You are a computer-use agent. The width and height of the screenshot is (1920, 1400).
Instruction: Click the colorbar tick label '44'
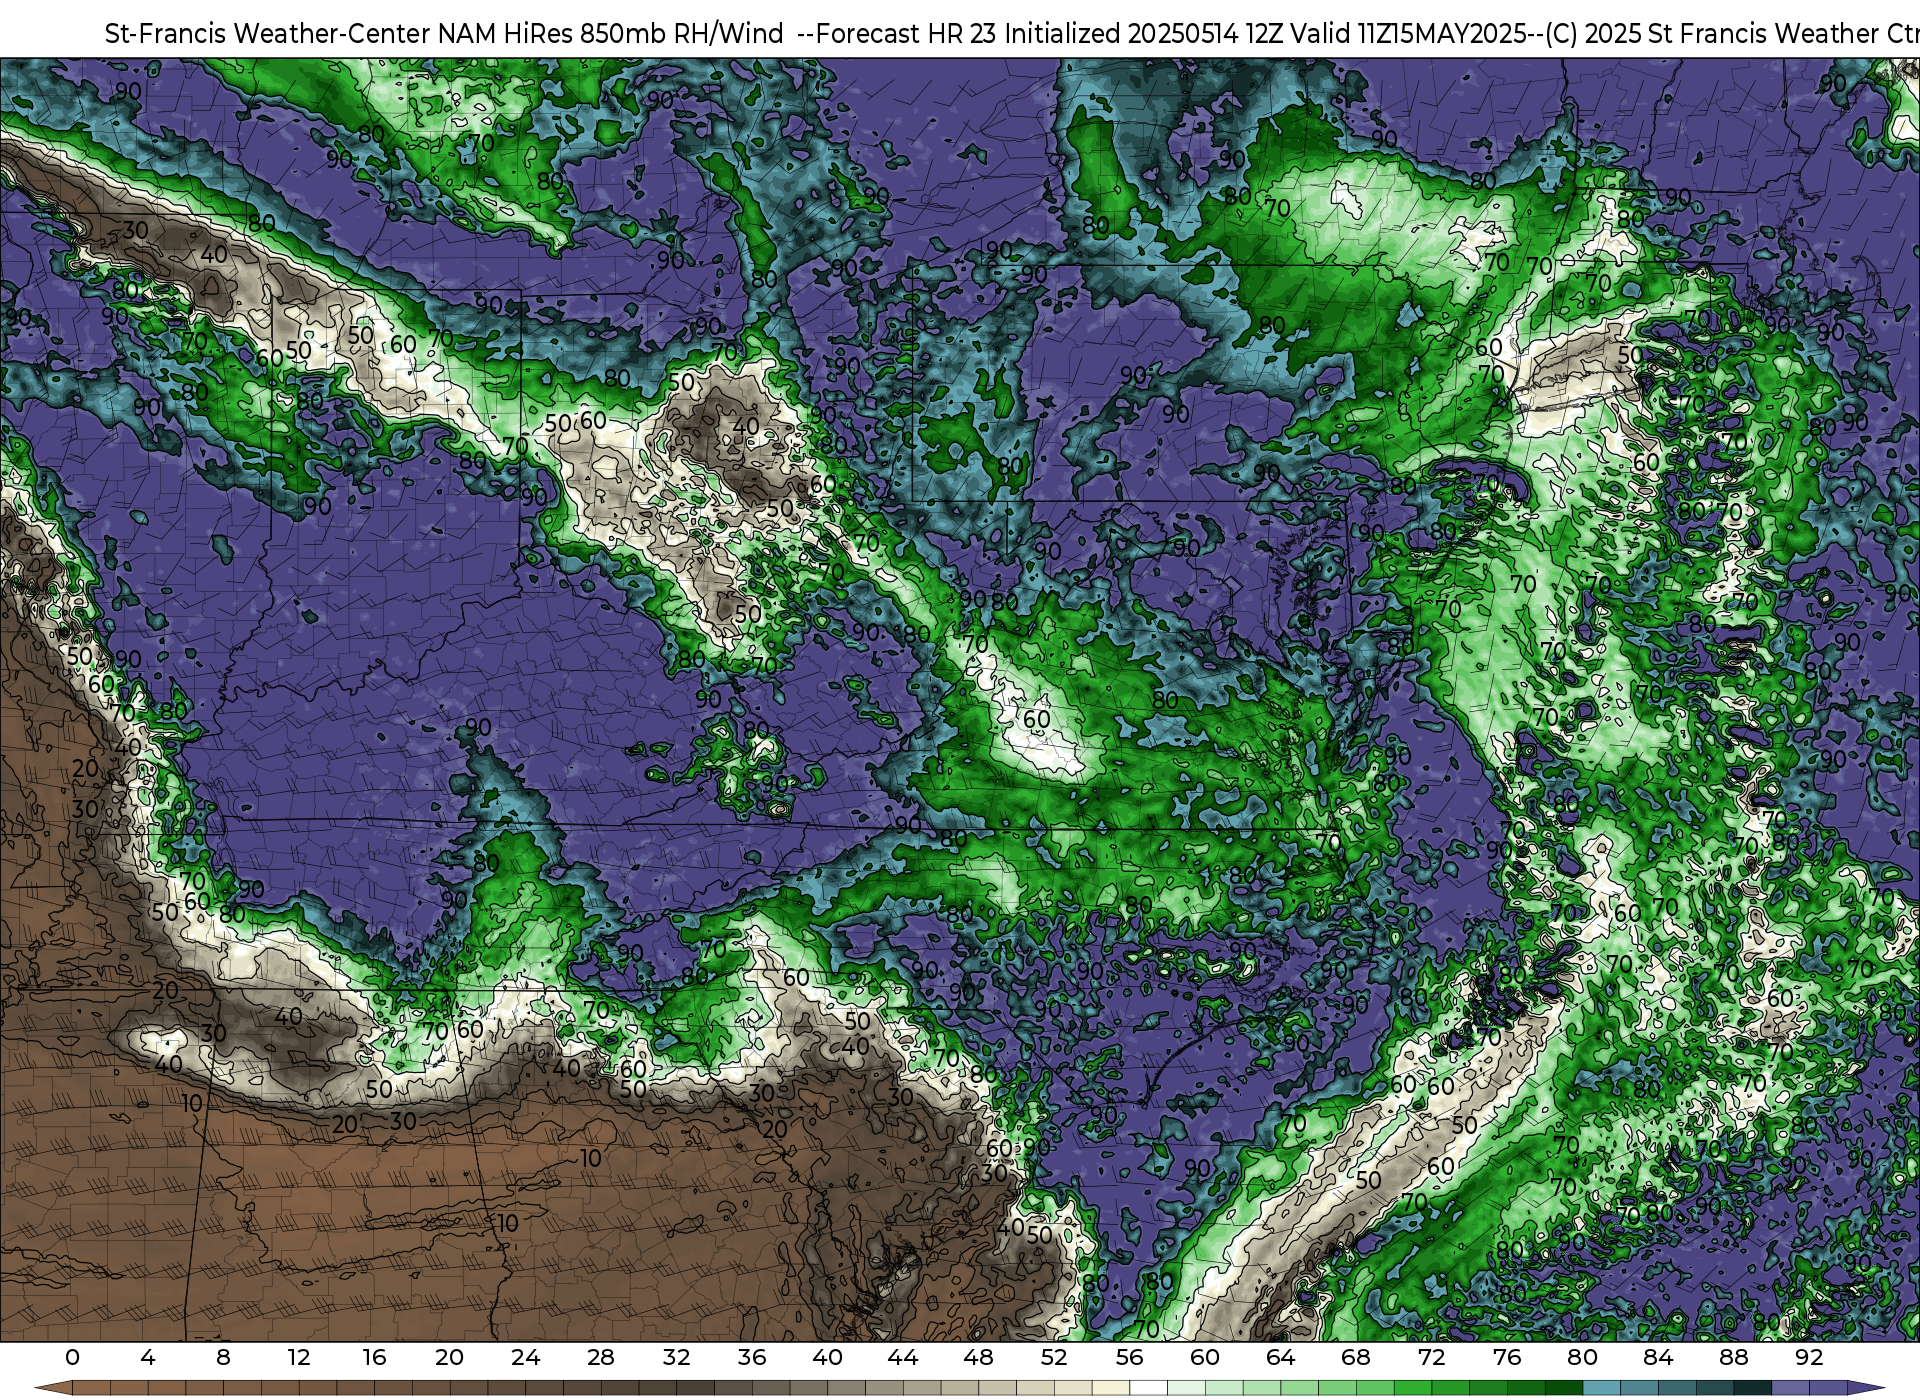click(903, 1357)
